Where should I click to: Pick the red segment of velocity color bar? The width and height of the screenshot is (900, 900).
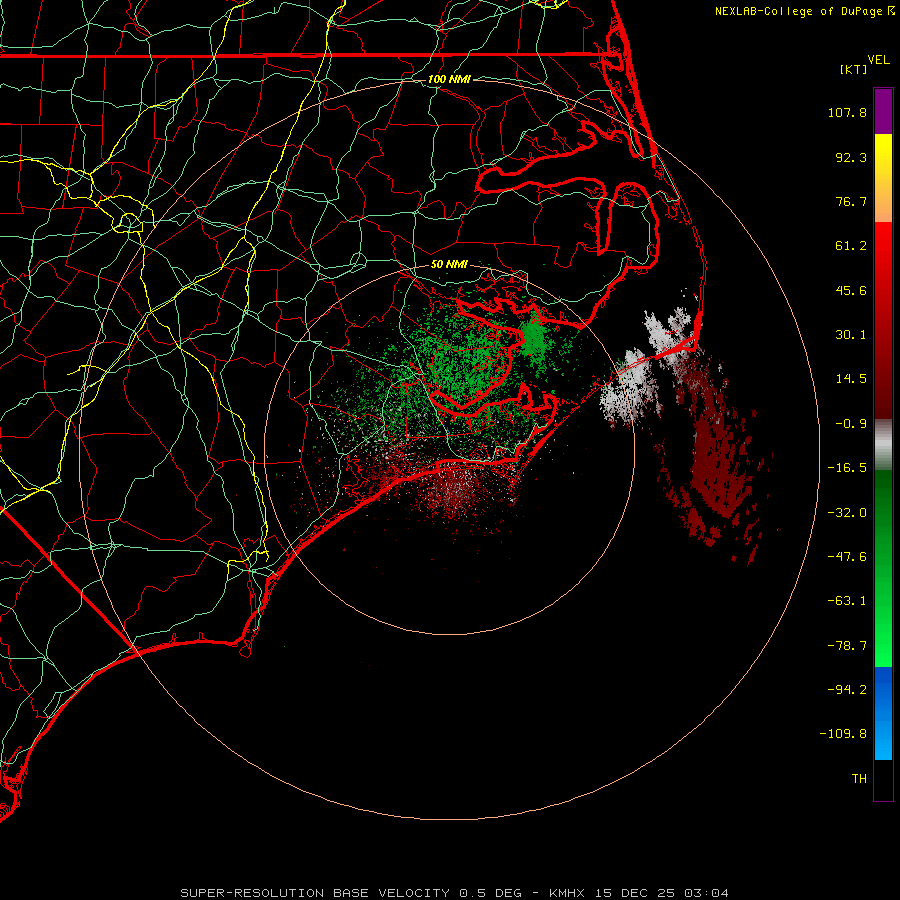(883, 320)
